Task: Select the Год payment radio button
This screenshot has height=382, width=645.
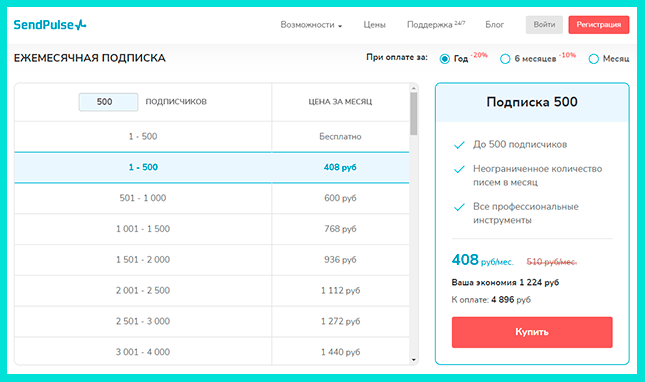Action: (444, 59)
